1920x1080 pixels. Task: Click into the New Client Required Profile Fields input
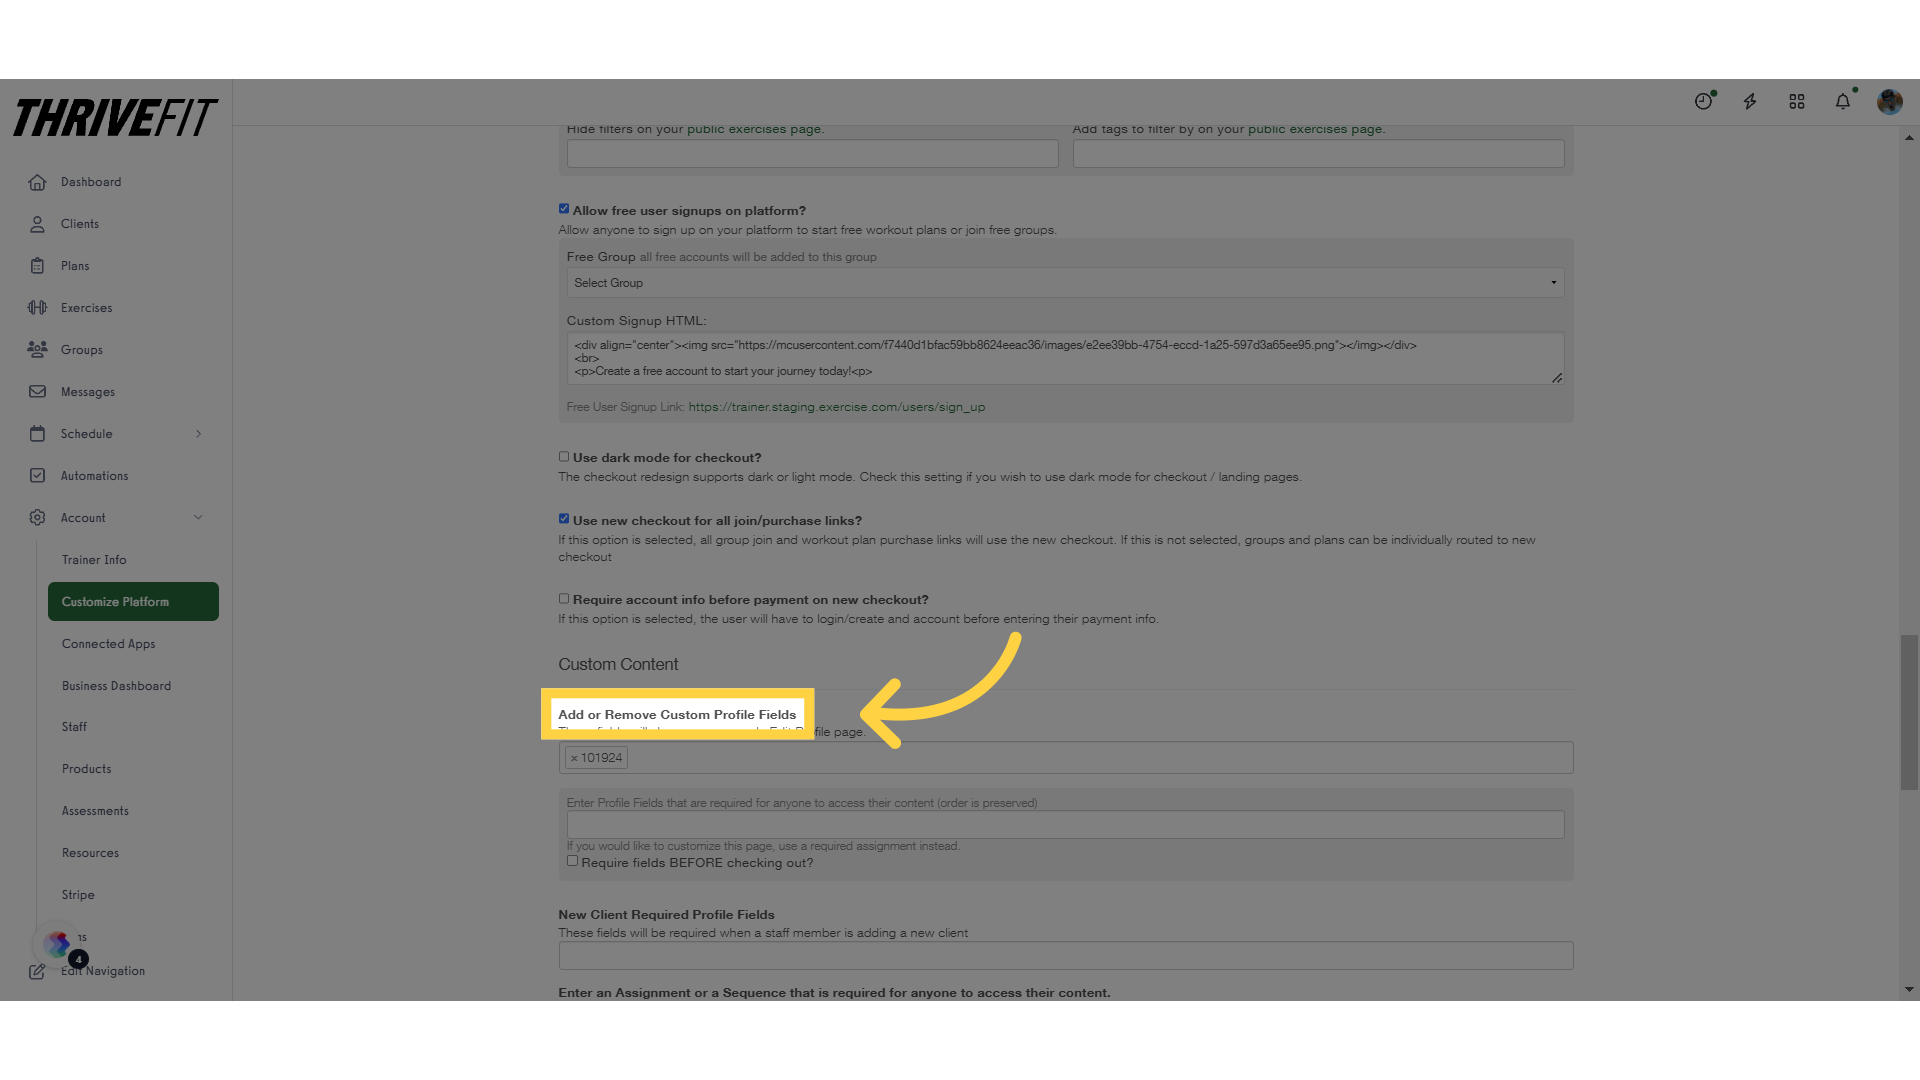[x=1065, y=957]
